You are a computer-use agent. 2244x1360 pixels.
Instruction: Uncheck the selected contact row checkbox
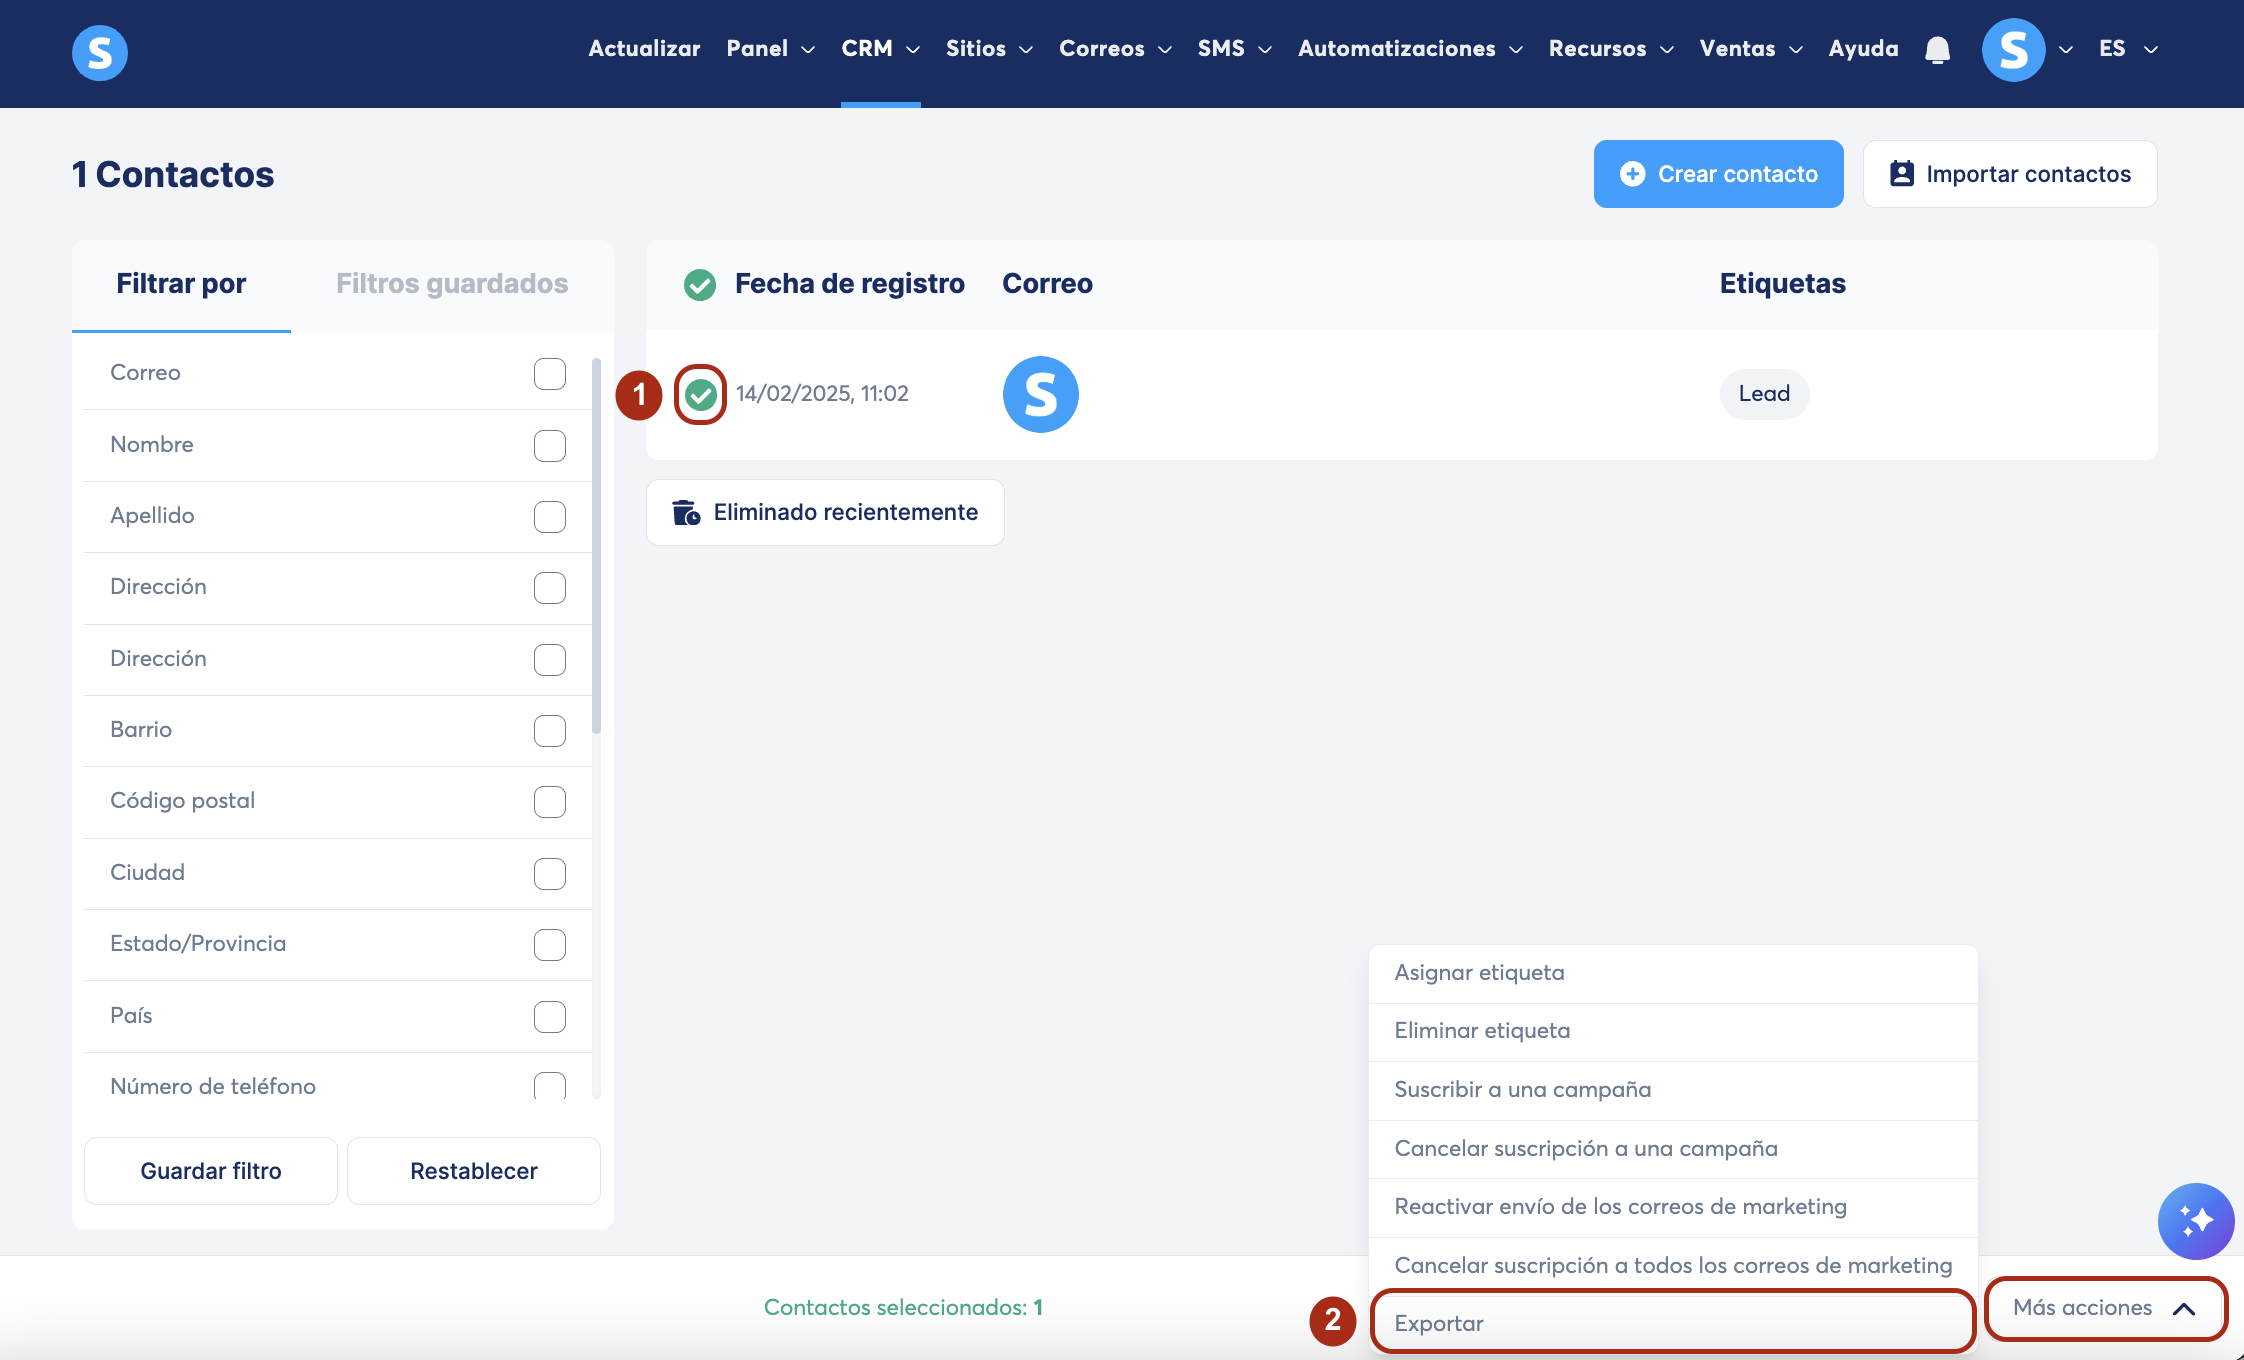(701, 395)
